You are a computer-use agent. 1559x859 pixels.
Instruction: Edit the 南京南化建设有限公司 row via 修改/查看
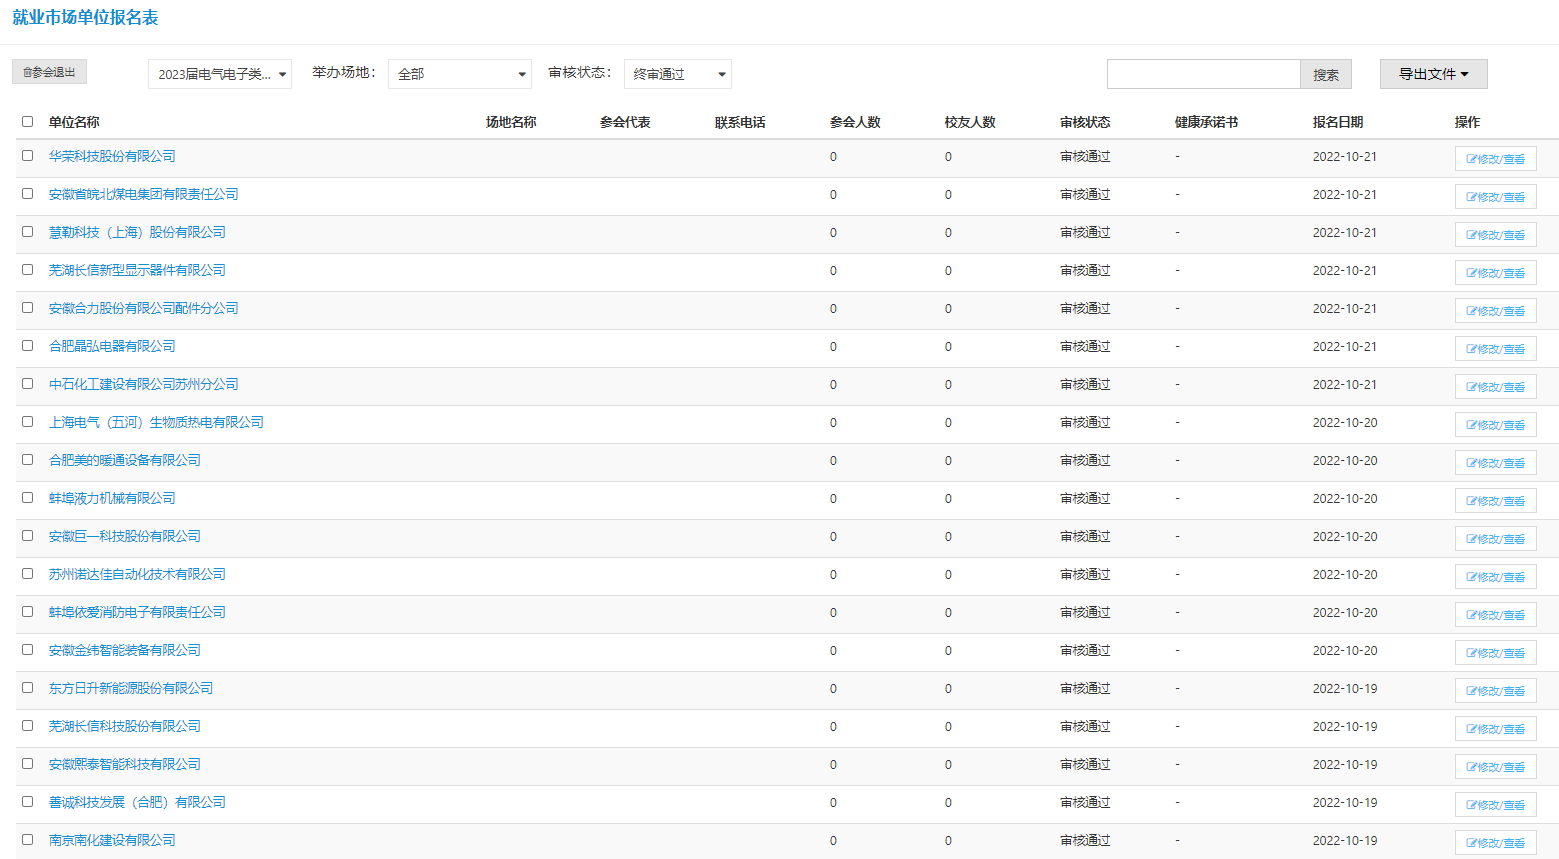(1495, 843)
